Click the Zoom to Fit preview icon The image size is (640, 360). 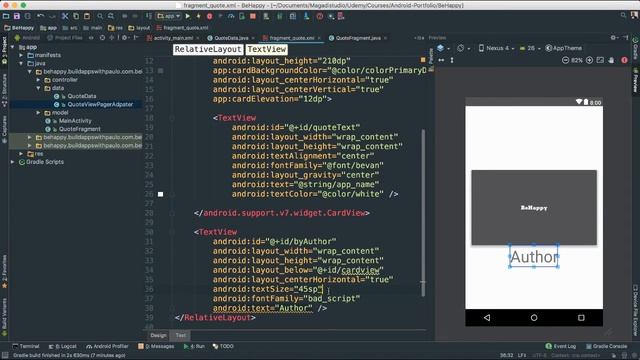pos(600,60)
